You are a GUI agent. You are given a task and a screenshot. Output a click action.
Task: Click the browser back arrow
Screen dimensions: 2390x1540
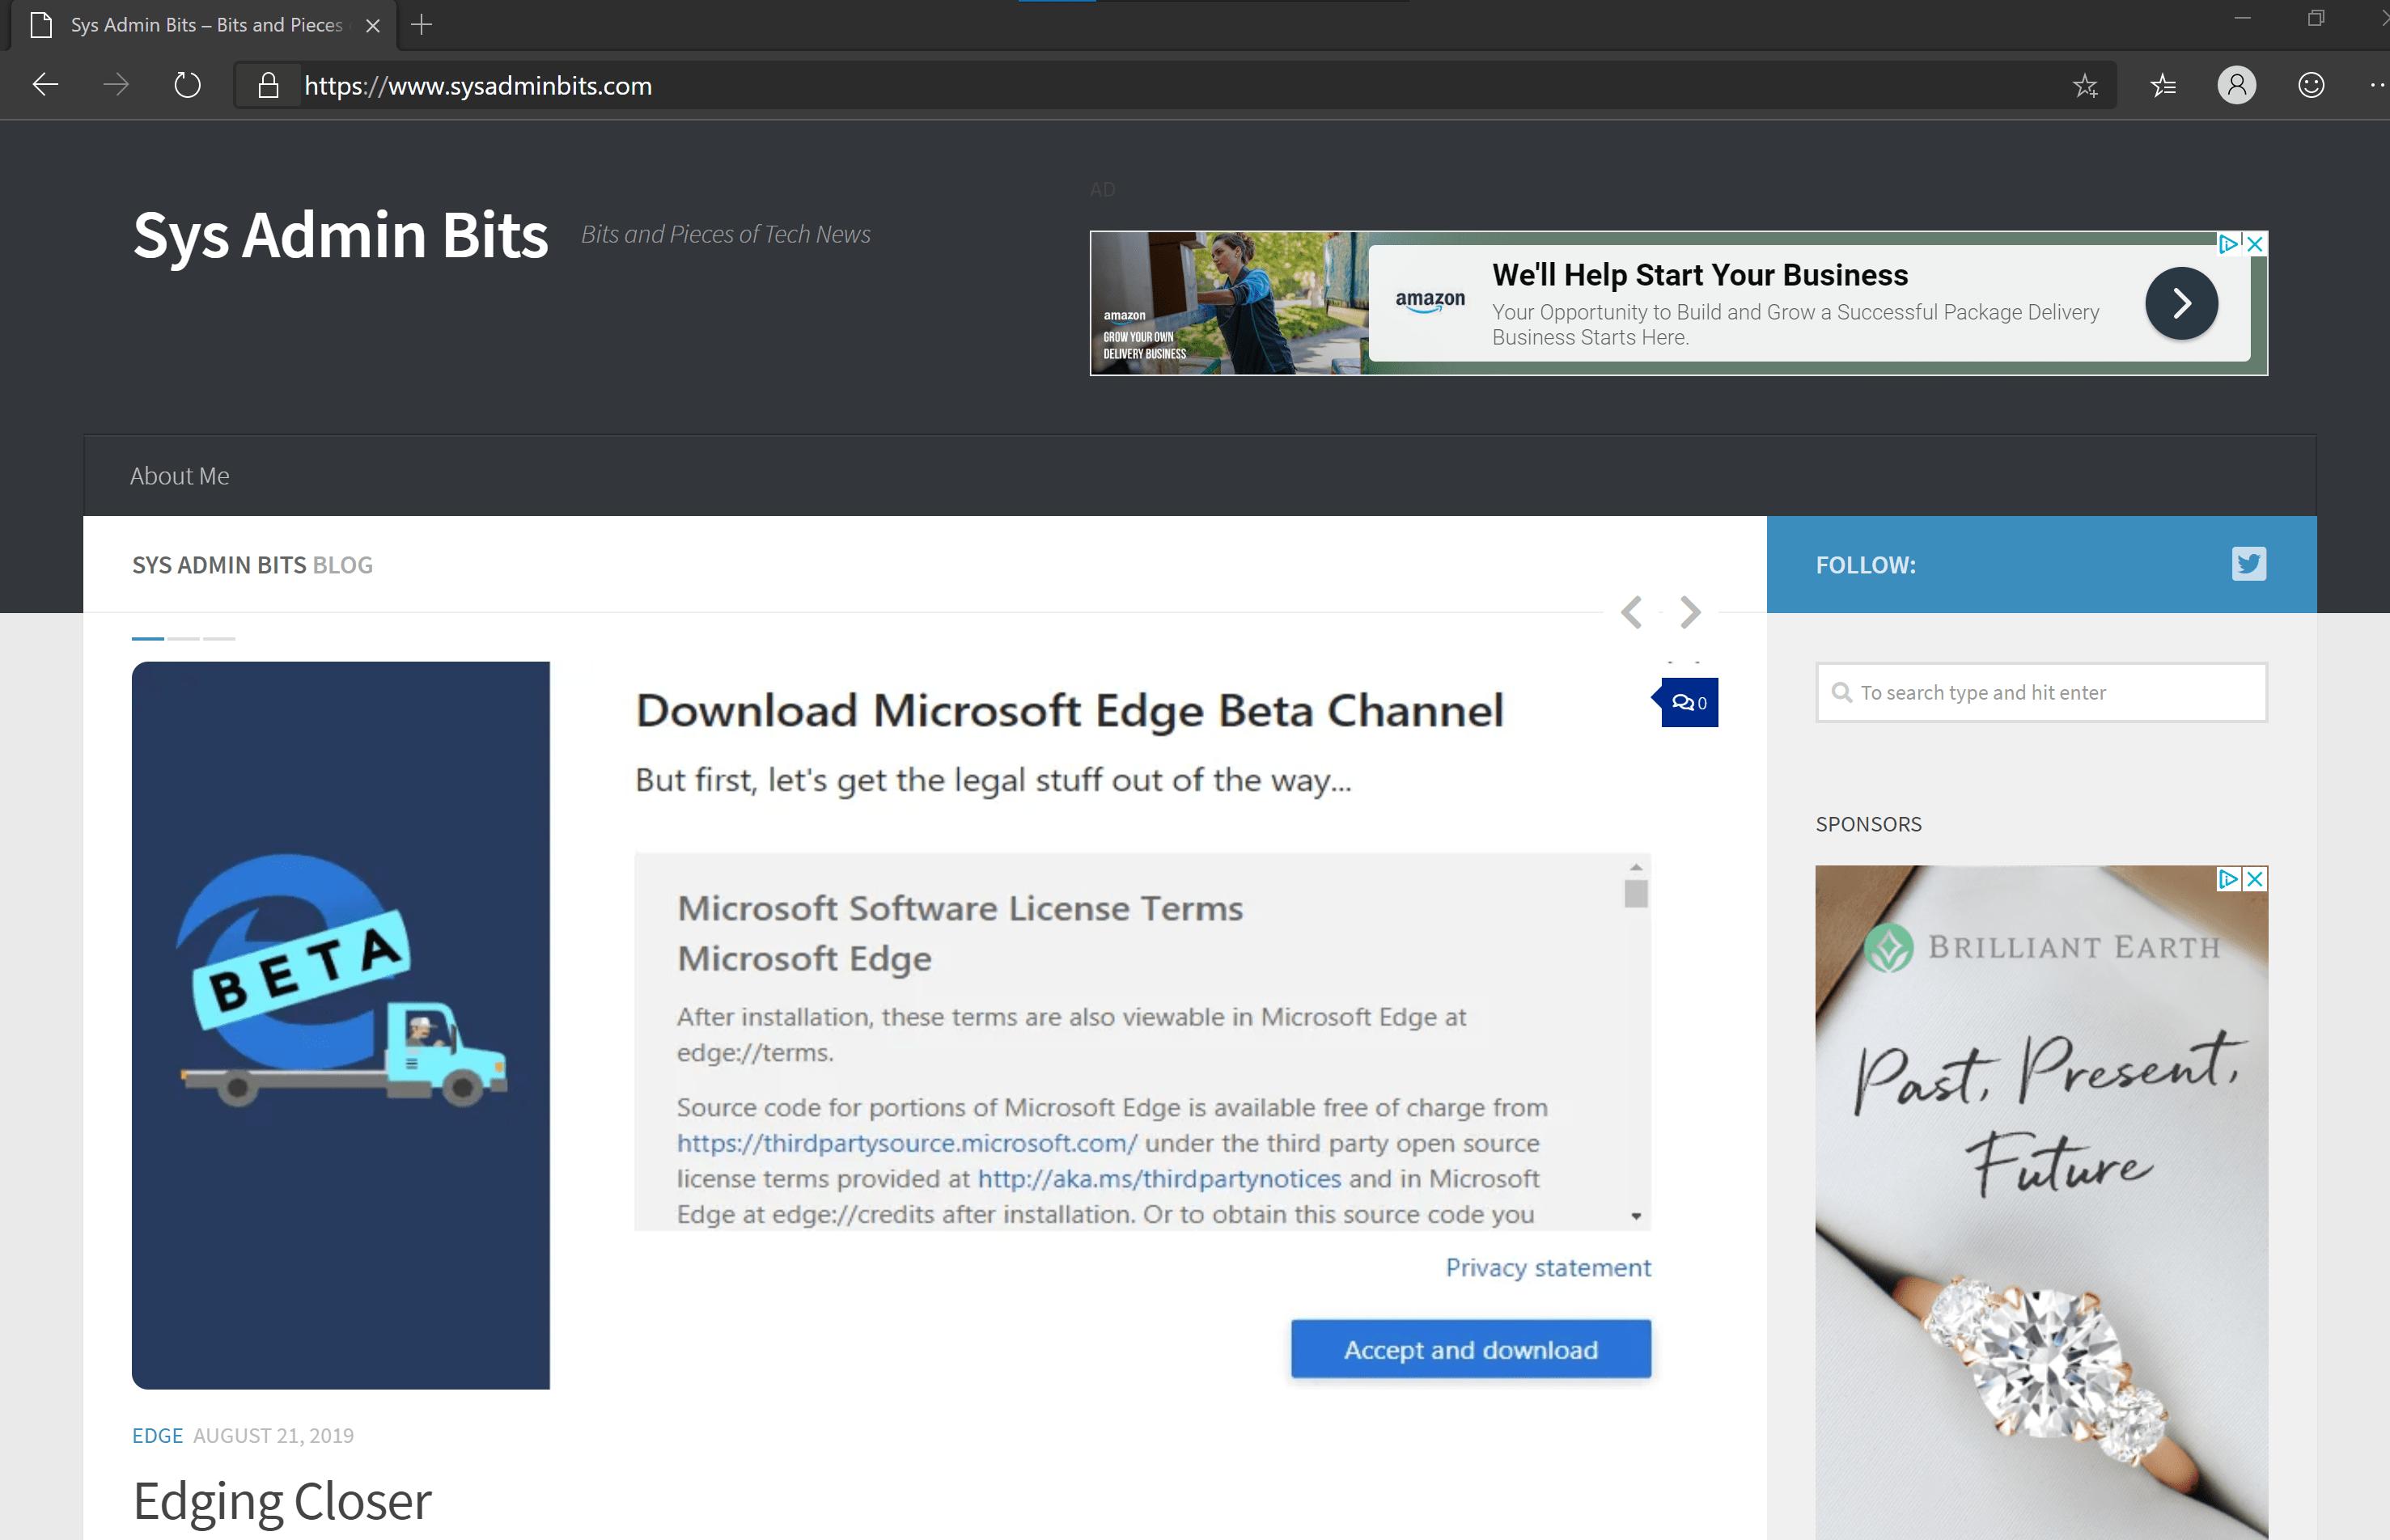(45, 85)
